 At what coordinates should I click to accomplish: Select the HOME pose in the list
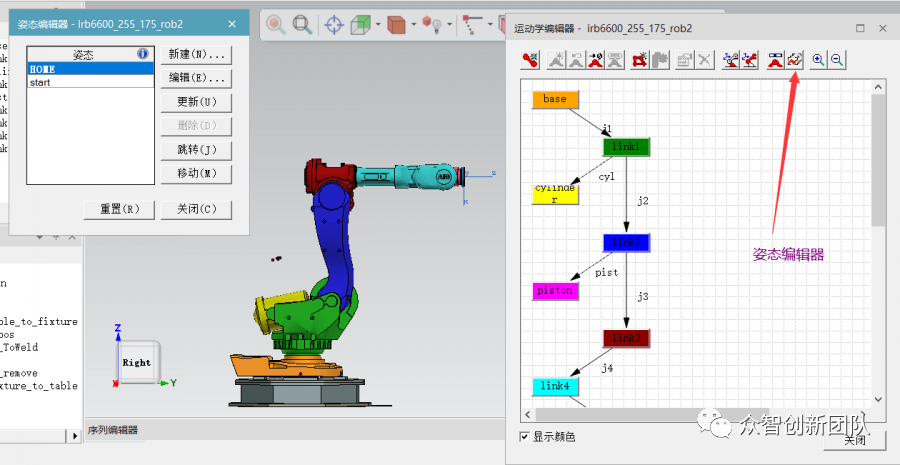pyautogui.click(x=91, y=69)
